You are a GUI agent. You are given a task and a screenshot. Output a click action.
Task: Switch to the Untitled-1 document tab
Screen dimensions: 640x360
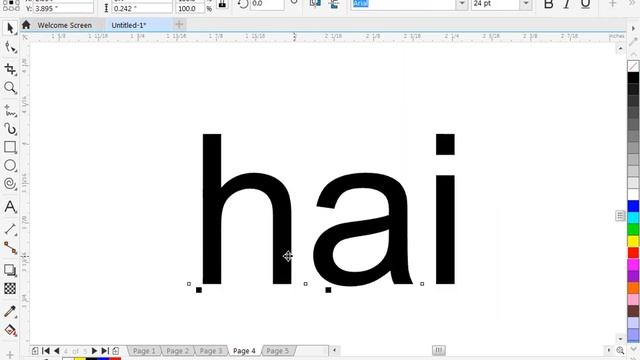(129, 25)
